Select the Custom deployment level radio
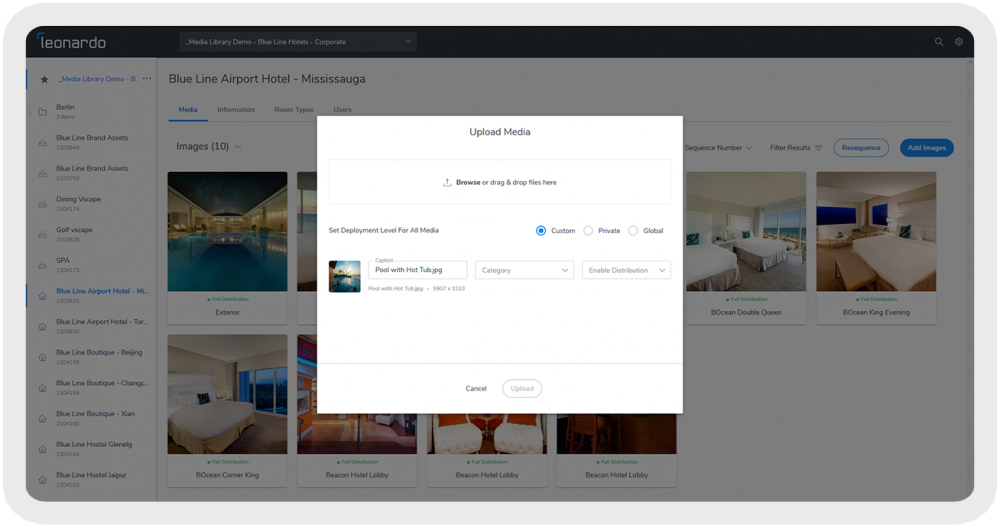 tap(541, 231)
